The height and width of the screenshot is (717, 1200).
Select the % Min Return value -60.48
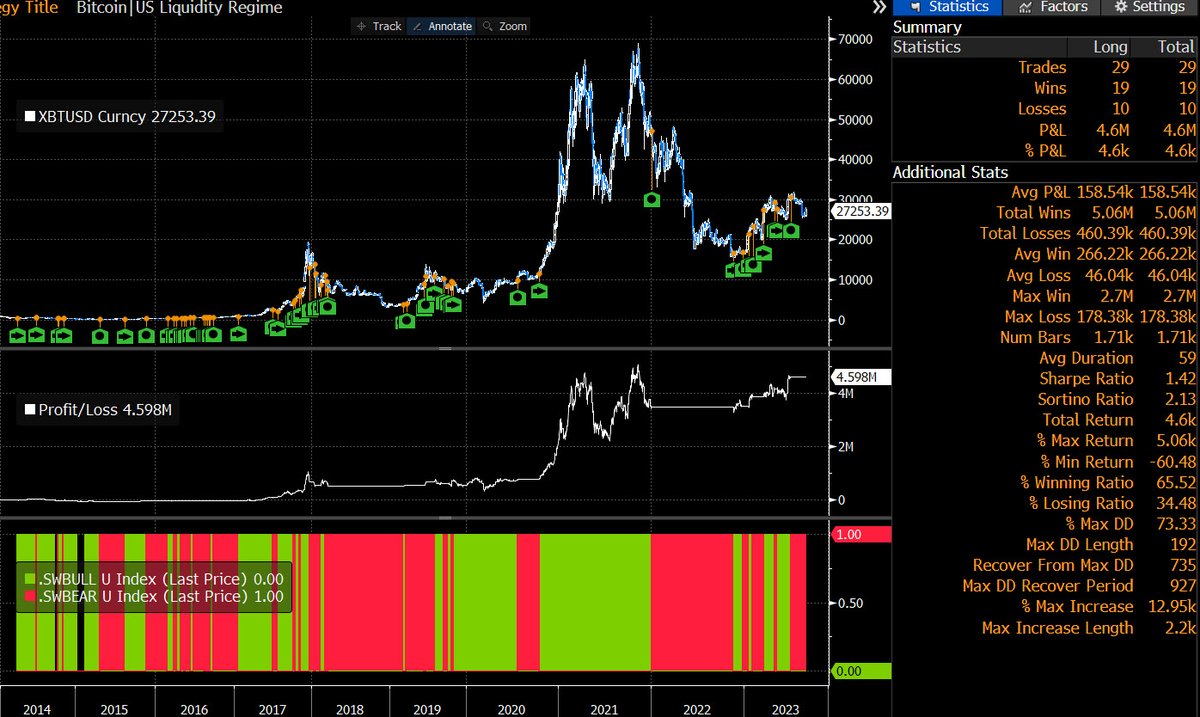tap(1173, 462)
